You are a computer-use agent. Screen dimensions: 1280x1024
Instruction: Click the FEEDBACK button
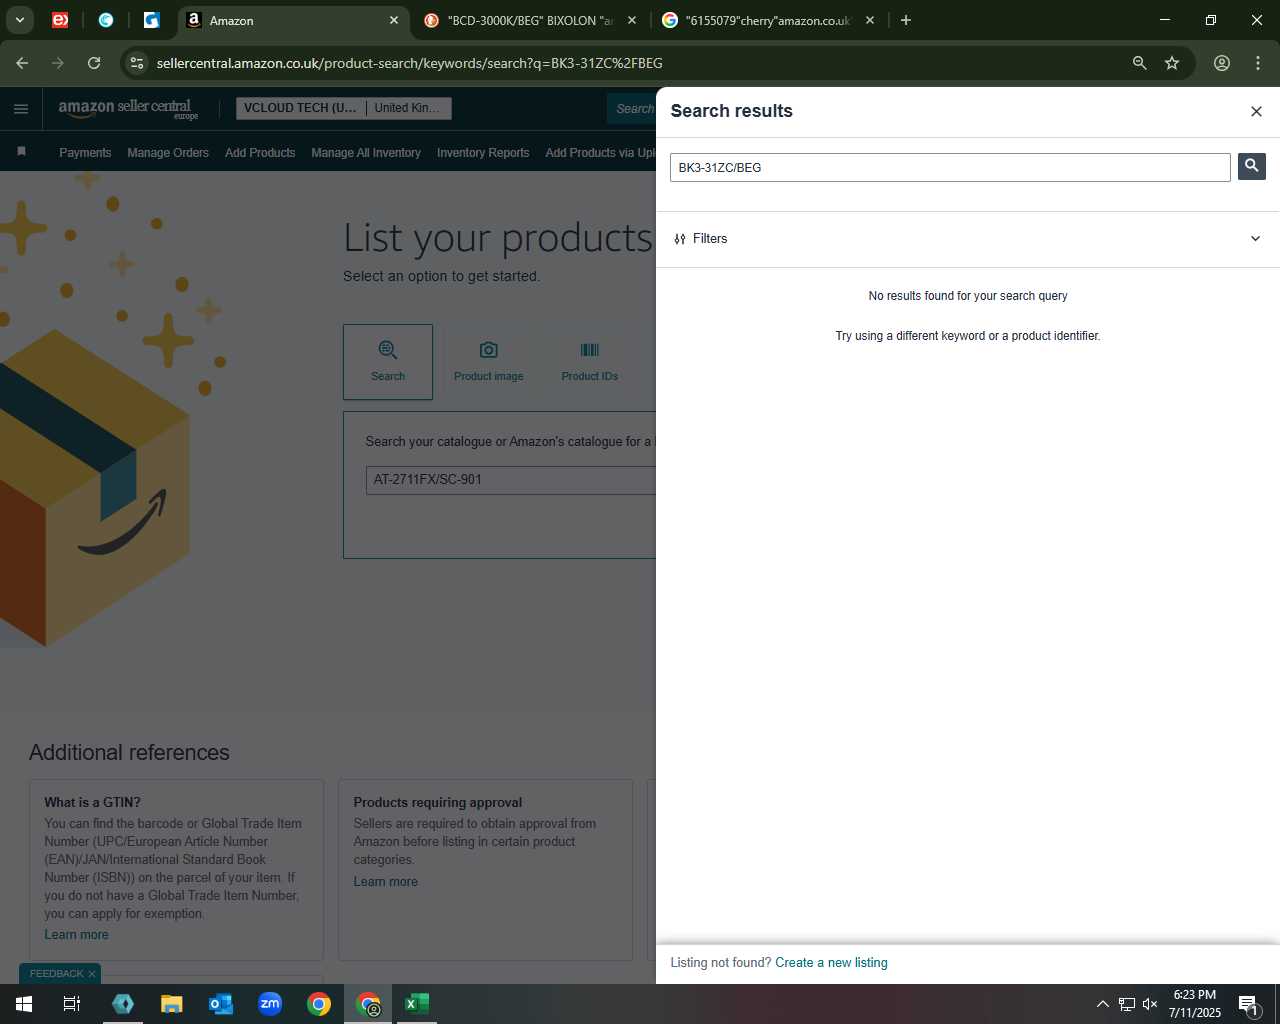coord(56,974)
